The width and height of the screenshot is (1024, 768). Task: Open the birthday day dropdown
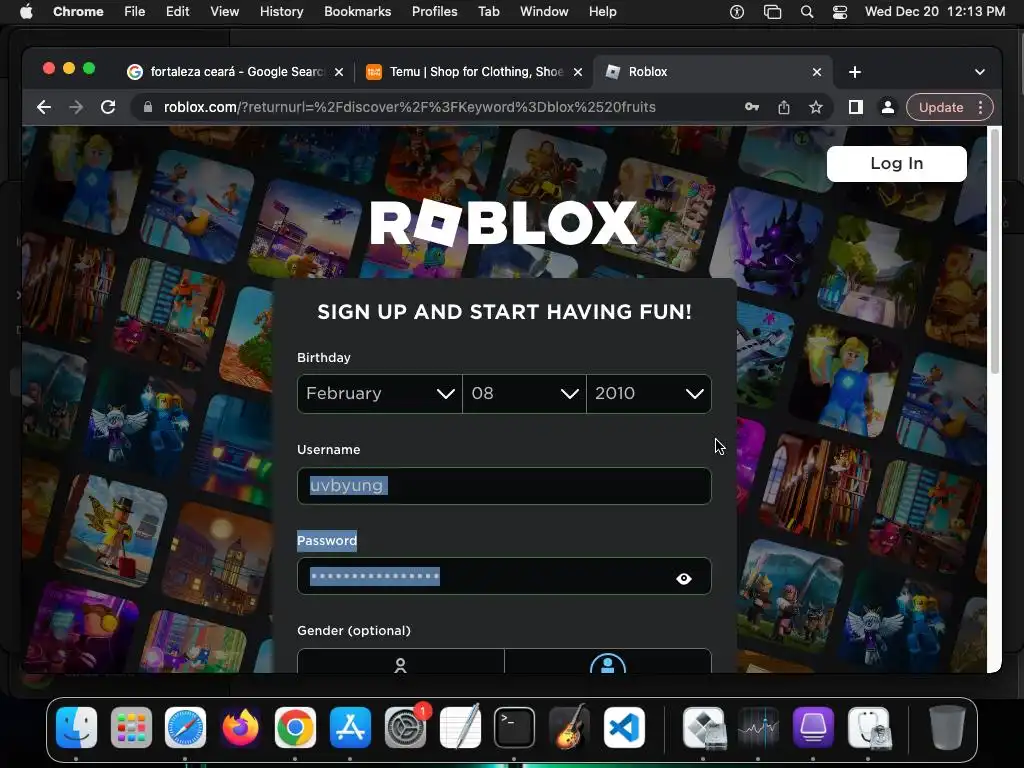pyautogui.click(x=524, y=393)
